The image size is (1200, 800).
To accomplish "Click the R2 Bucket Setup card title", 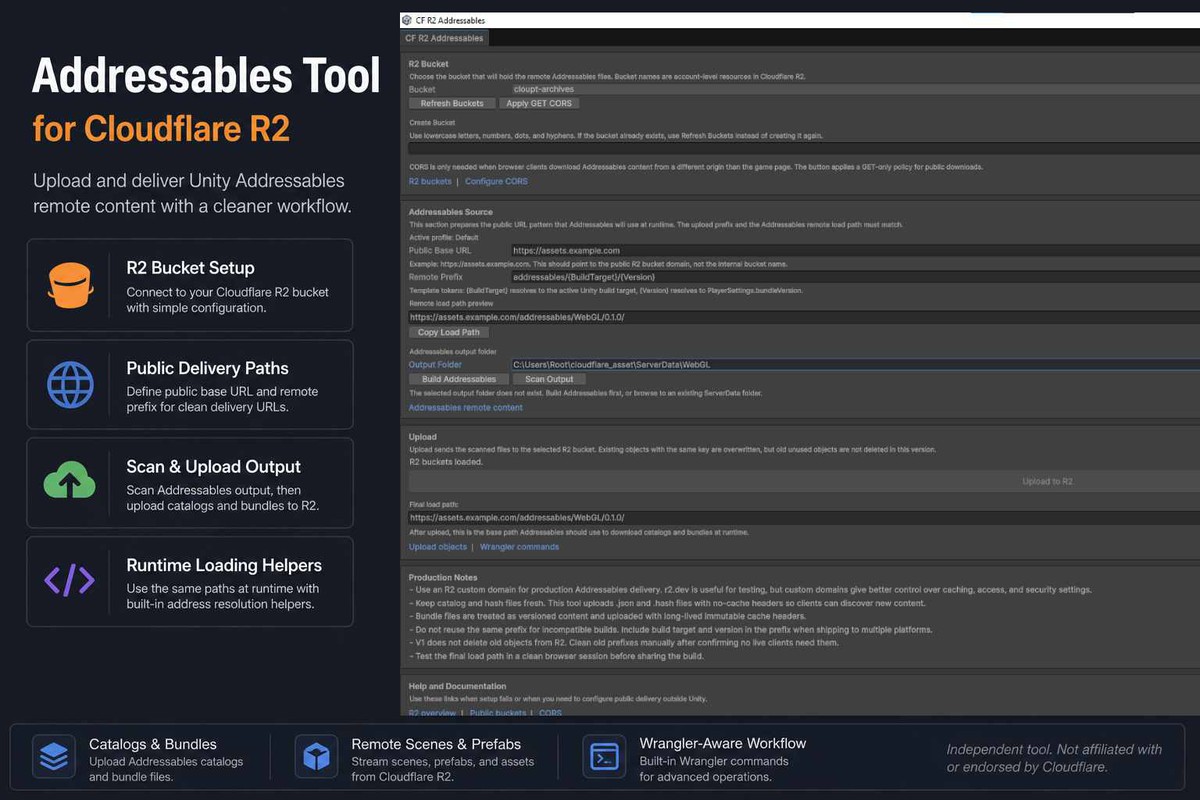I will (x=190, y=268).
